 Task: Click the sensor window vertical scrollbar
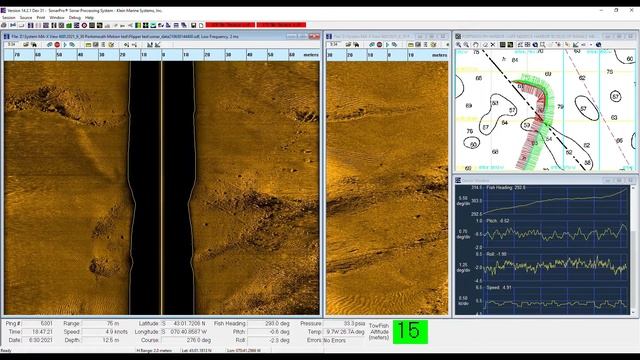coord(633,250)
